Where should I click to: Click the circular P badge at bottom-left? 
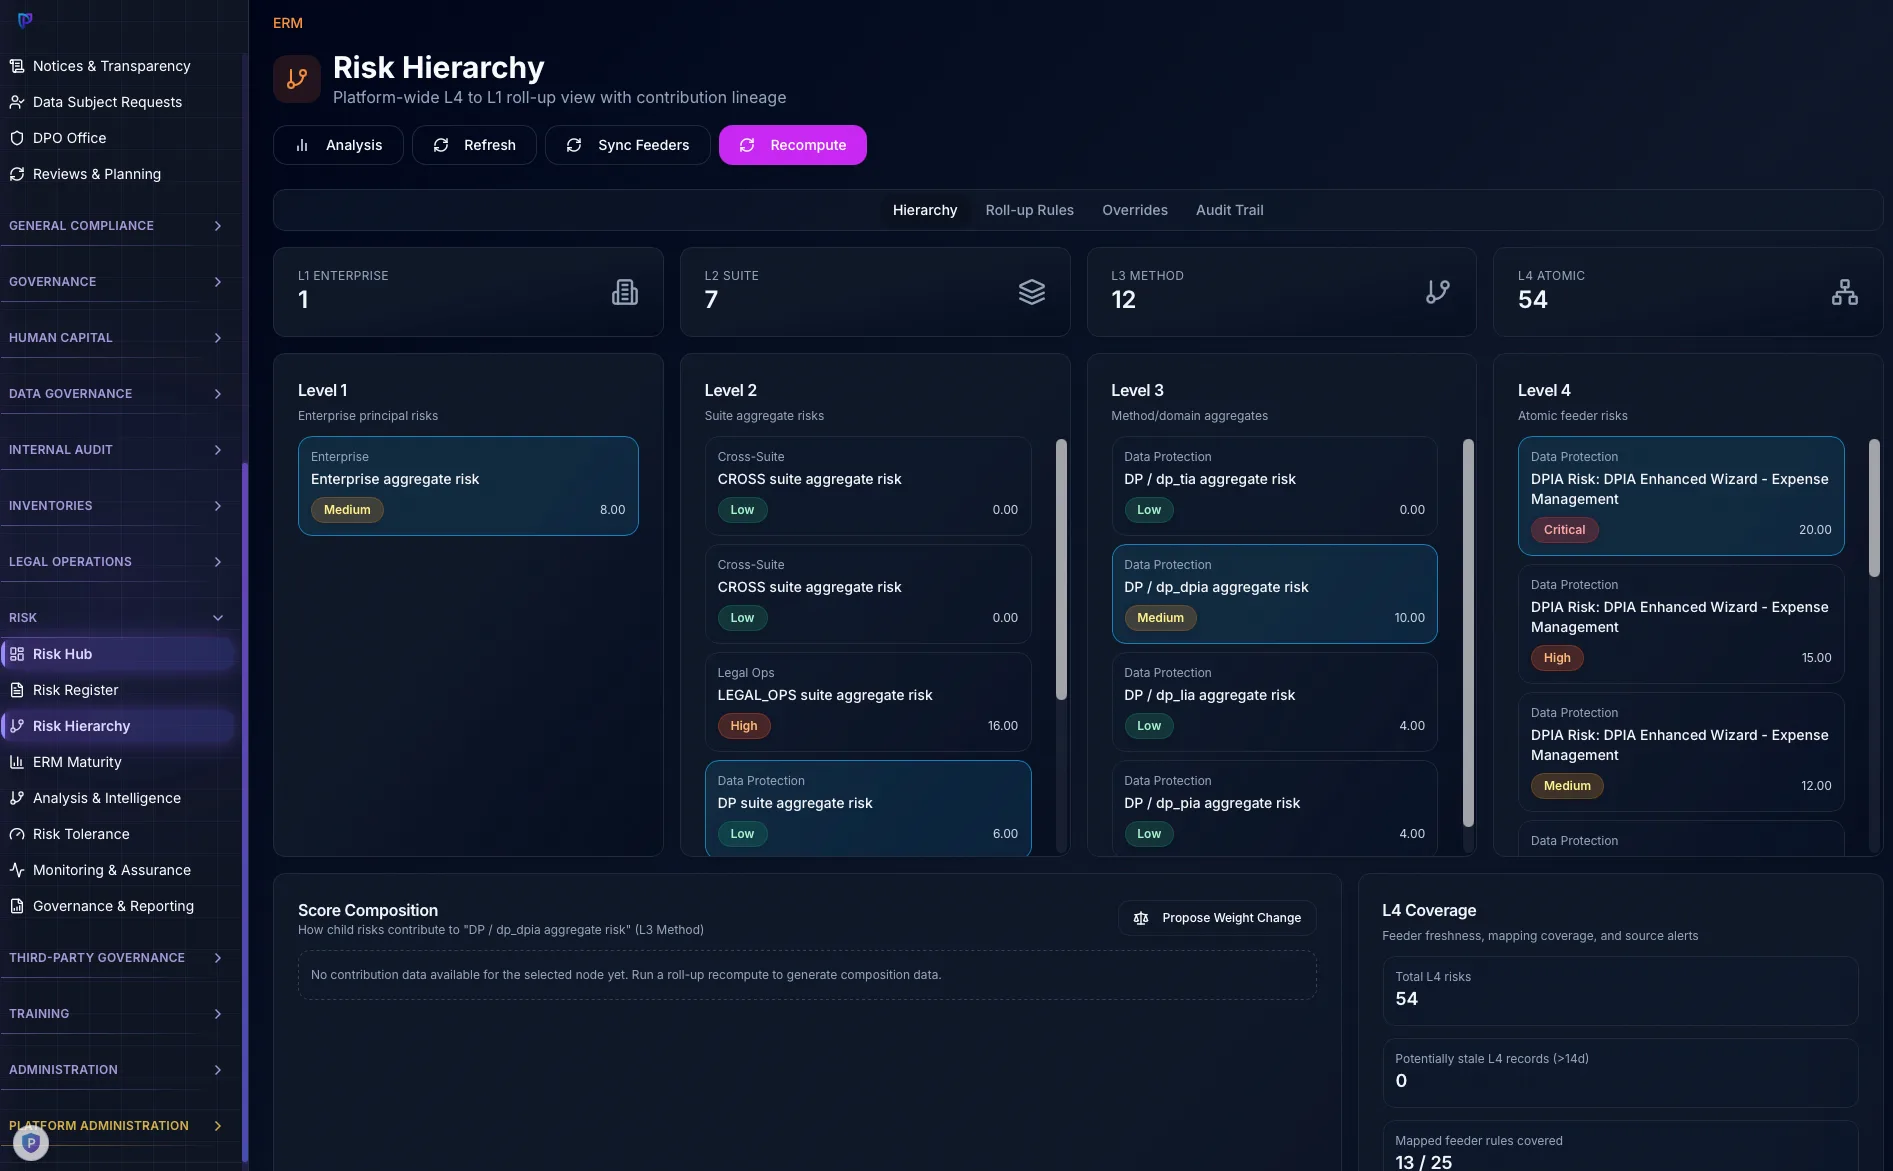tap(31, 1142)
